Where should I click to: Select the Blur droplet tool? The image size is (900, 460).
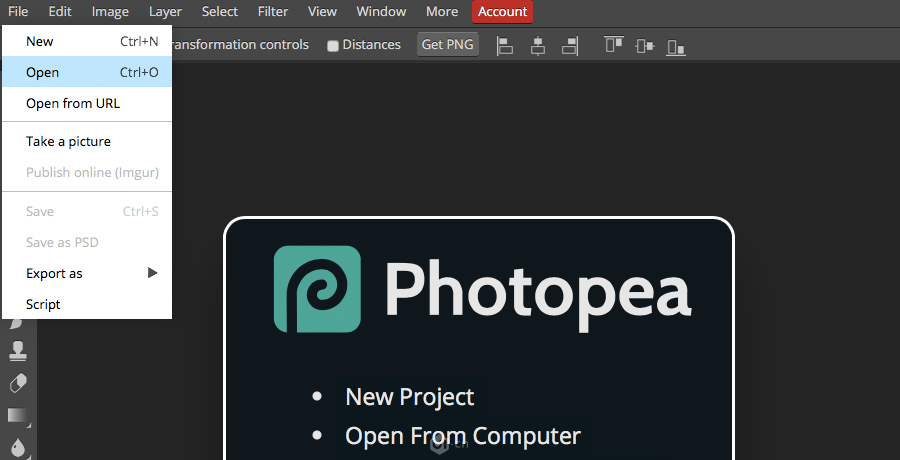(18, 447)
